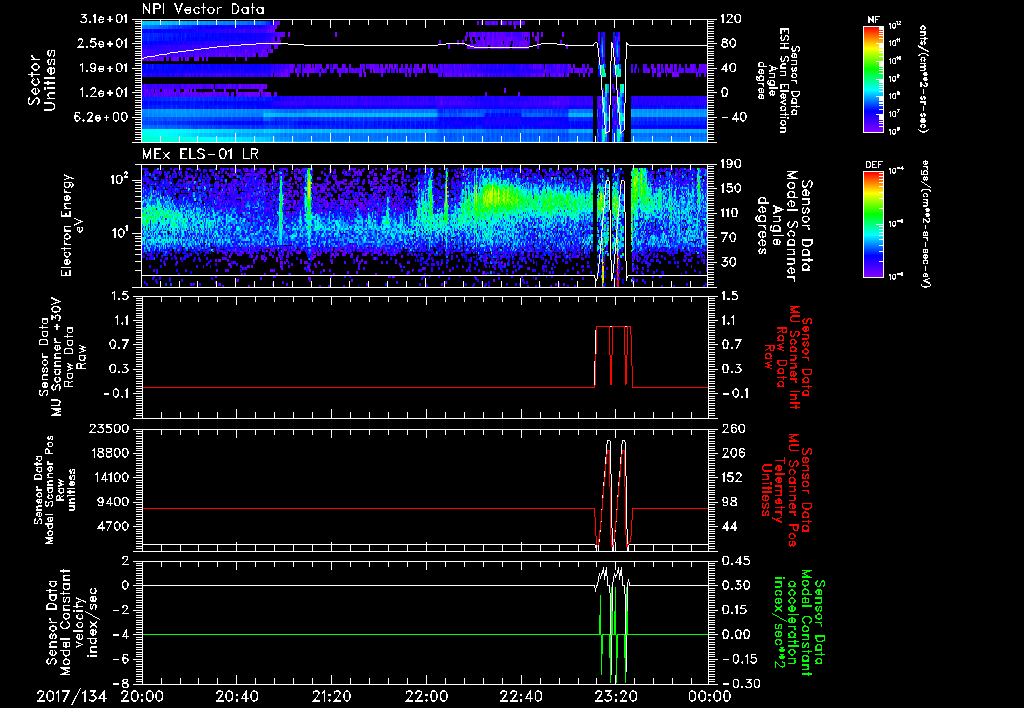Click the Electron Energy eV axis label

pos(73,225)
